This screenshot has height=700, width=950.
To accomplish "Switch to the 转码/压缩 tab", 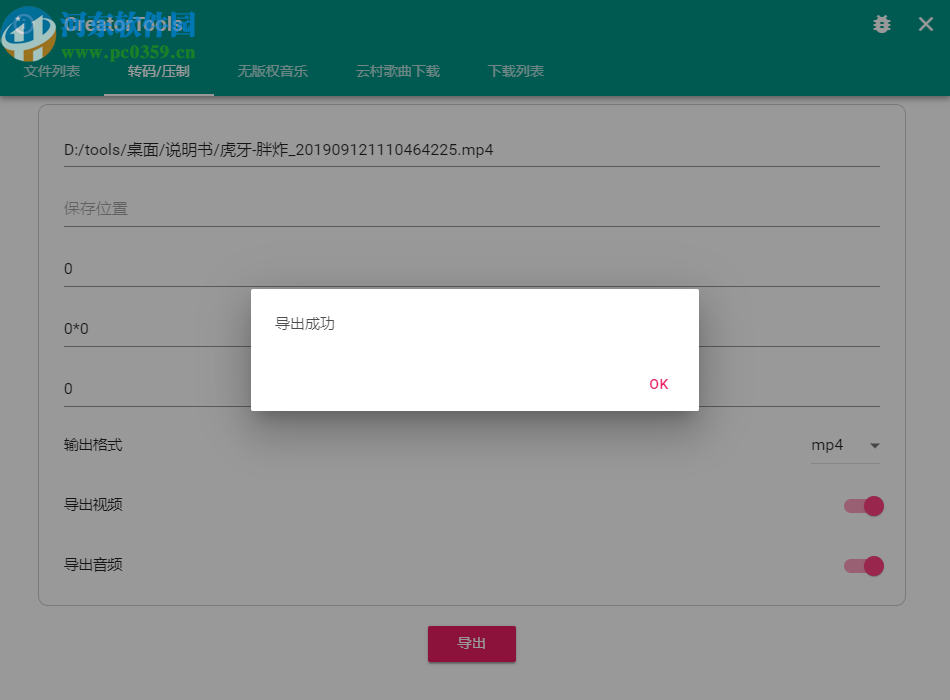I will [x=159, y=71].
